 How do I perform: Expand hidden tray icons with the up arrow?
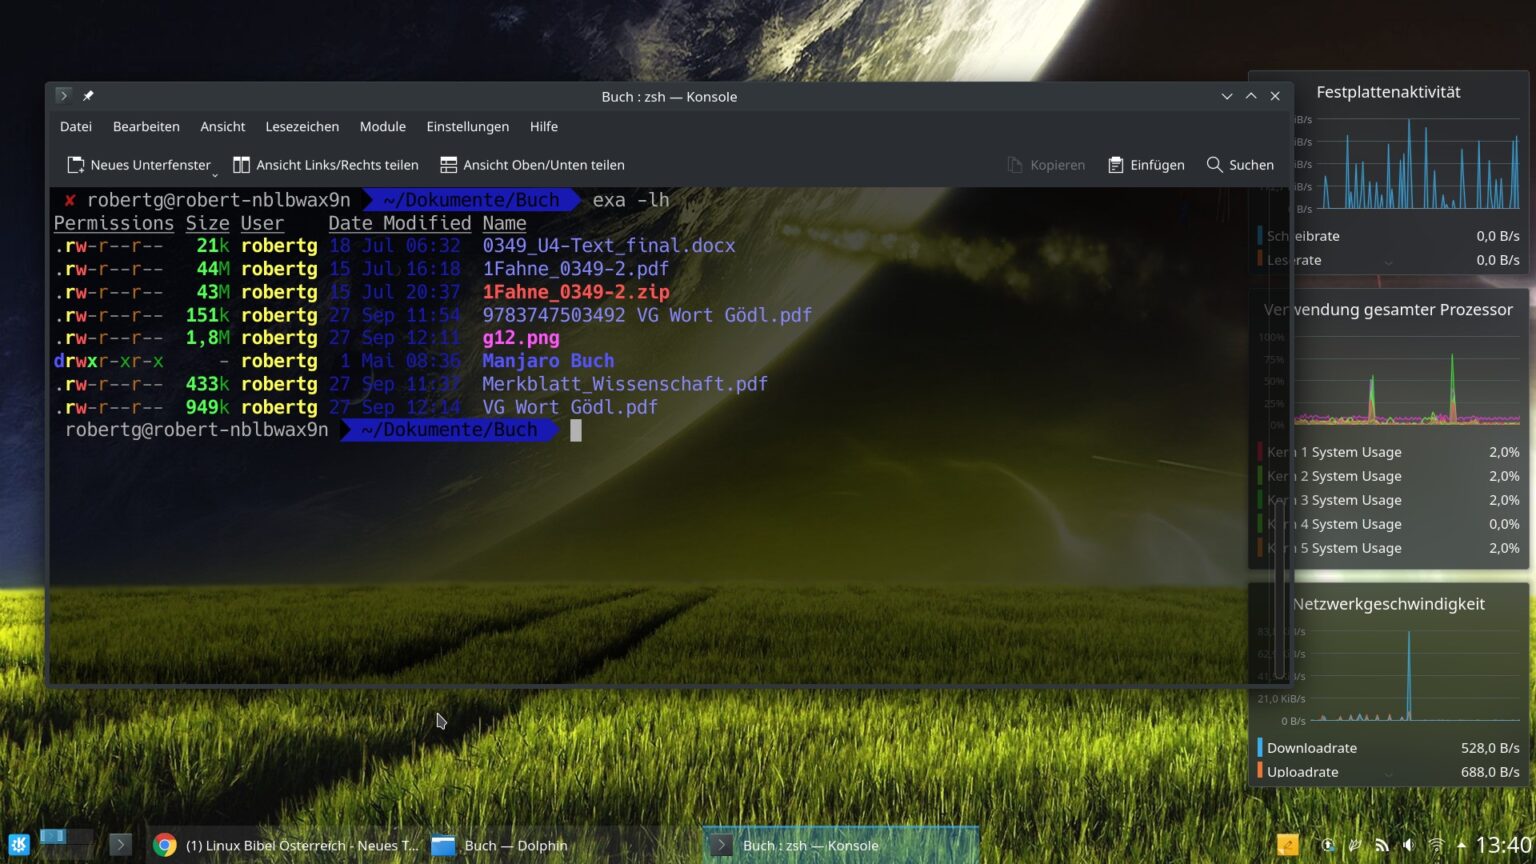coord(1461,845)
